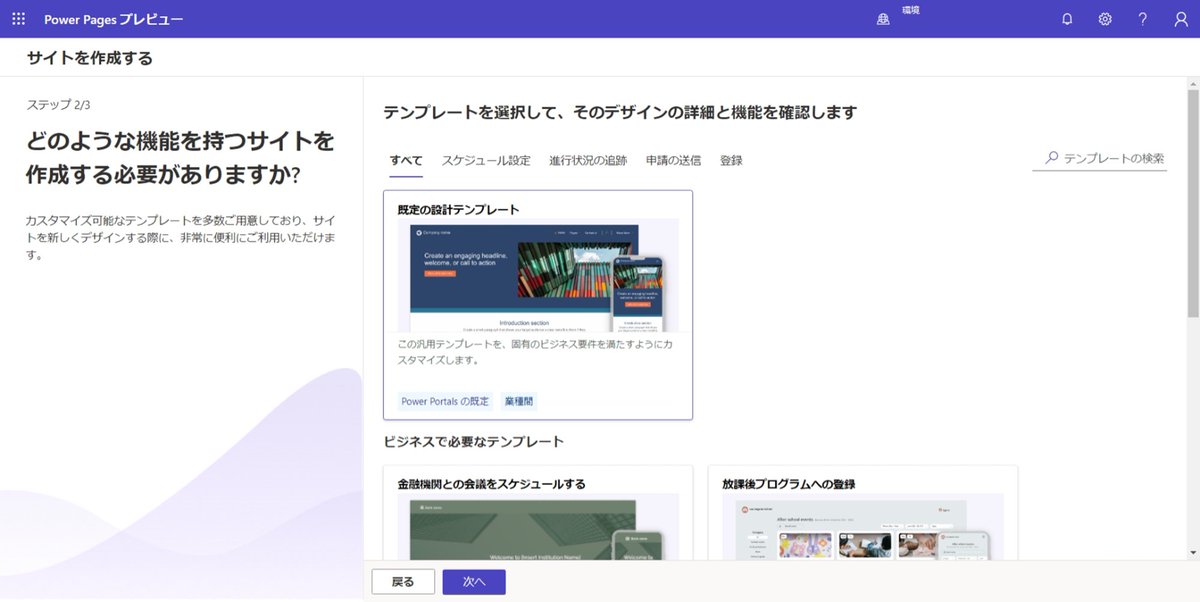
Task: Select the 既定の設計テンプレート card
Action: click(x=538, y=304)
